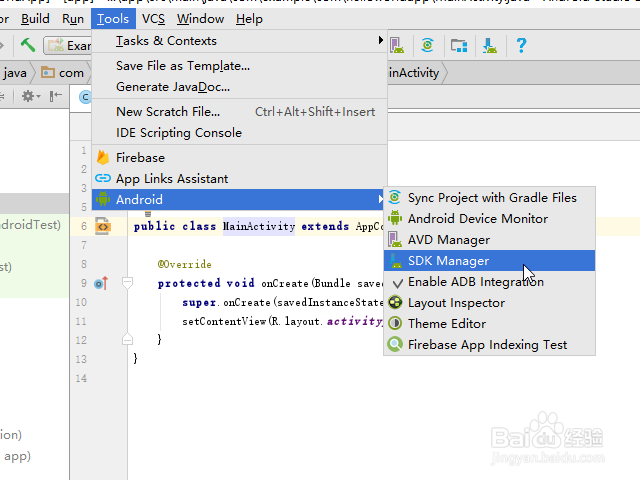Expand Tasks & Contexts submenu
The image size is (640, 480).
point(239,41)
